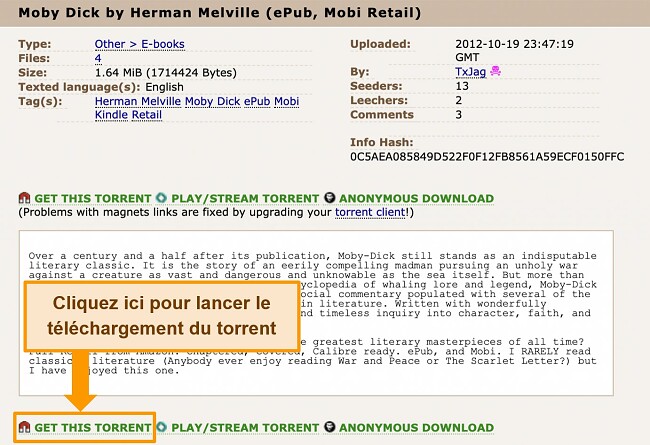This screenshot has height=445, width=650.
Task: Click the comments count 3
Action: coord(458,114)
